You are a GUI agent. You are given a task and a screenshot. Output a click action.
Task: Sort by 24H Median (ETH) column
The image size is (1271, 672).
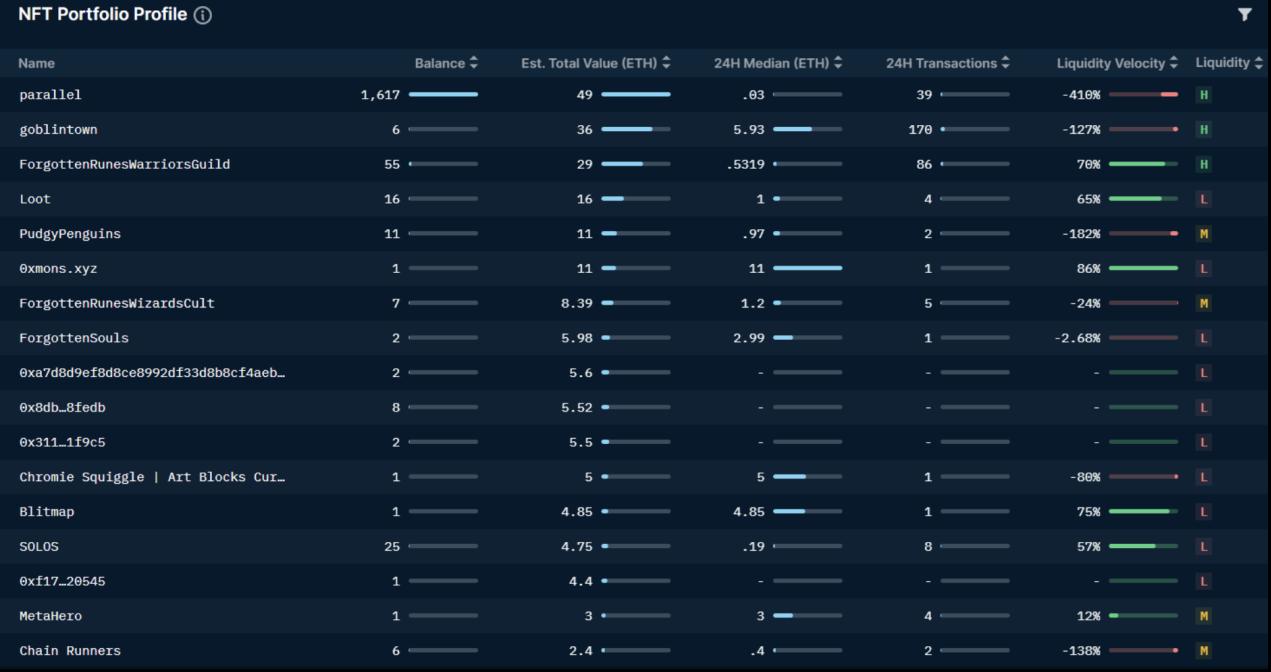(x=777, y=63)
